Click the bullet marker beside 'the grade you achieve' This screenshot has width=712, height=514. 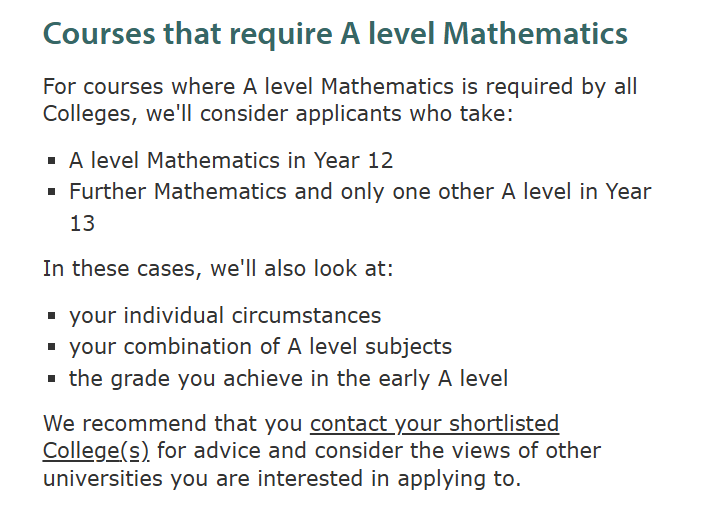(x=52, y=380)
